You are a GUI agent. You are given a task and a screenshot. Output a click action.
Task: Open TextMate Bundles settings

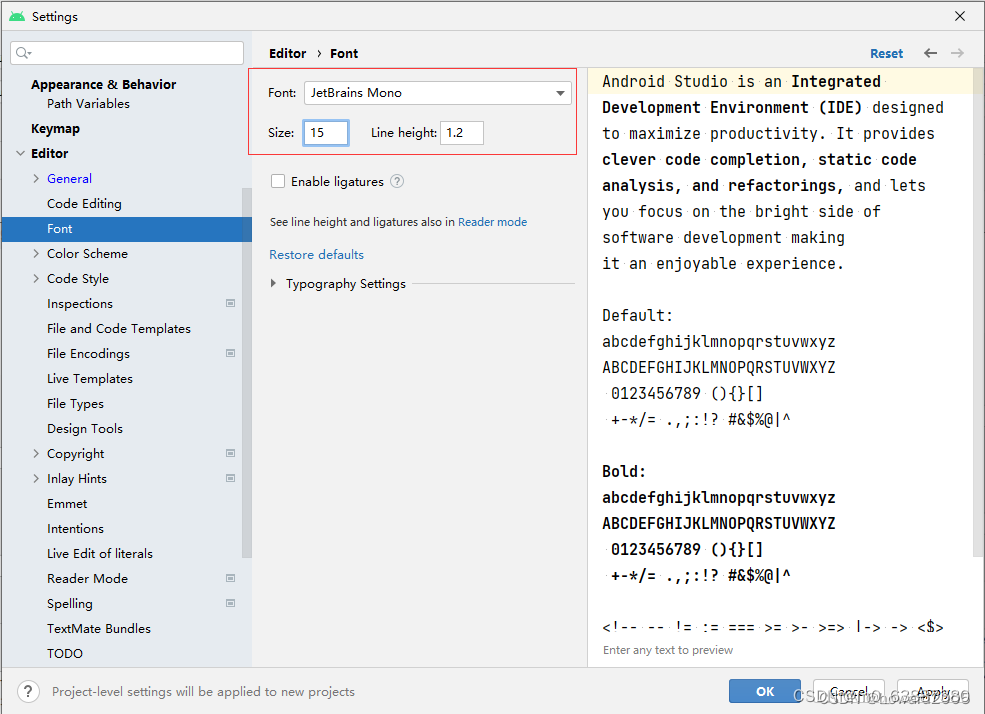coord(99,629)
